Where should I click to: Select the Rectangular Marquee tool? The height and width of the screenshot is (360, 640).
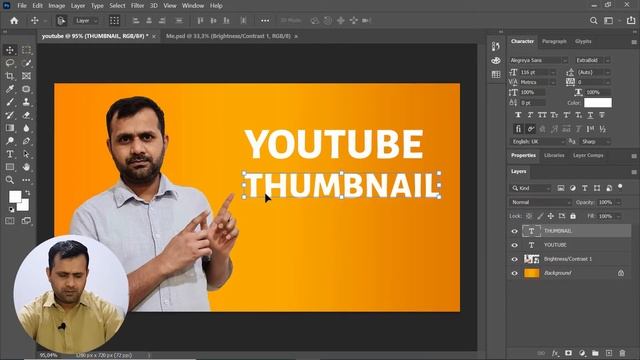tap(26, 50)
